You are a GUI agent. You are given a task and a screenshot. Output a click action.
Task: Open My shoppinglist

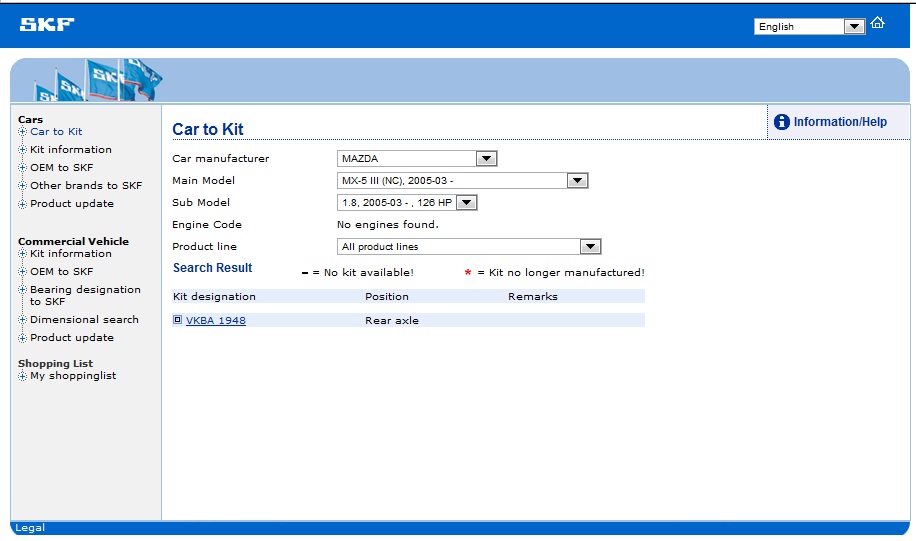click(73, 376)
